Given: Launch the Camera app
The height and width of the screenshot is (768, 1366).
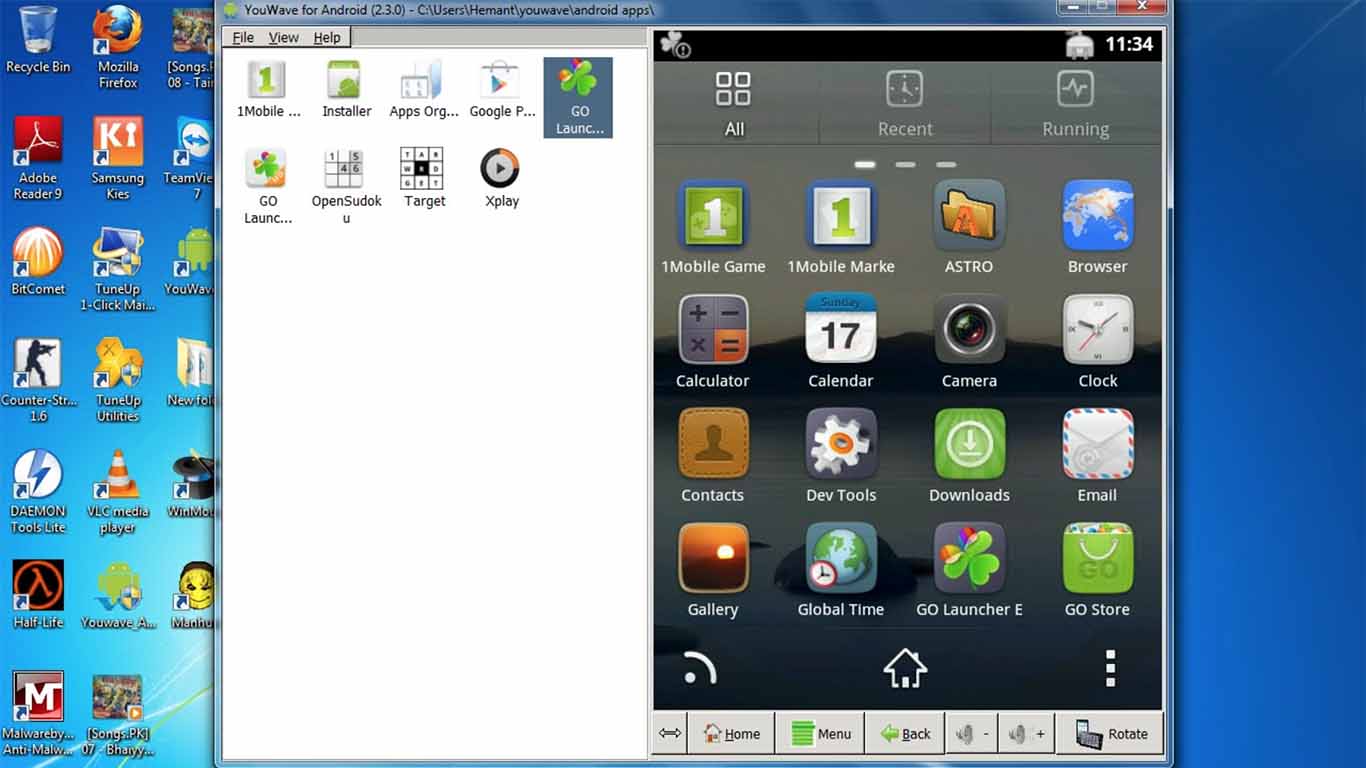Looking at the screenshot, I should pyautogui.click(x=969, y=342).
